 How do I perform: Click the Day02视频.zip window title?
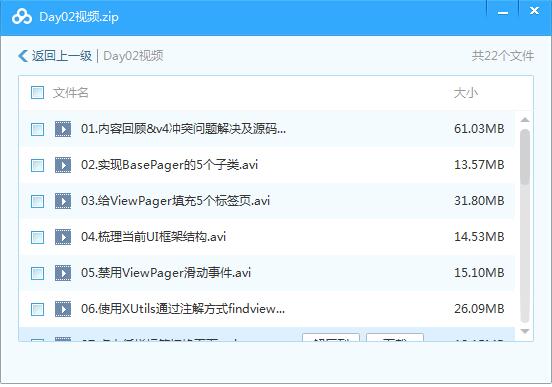click(79, 17)
